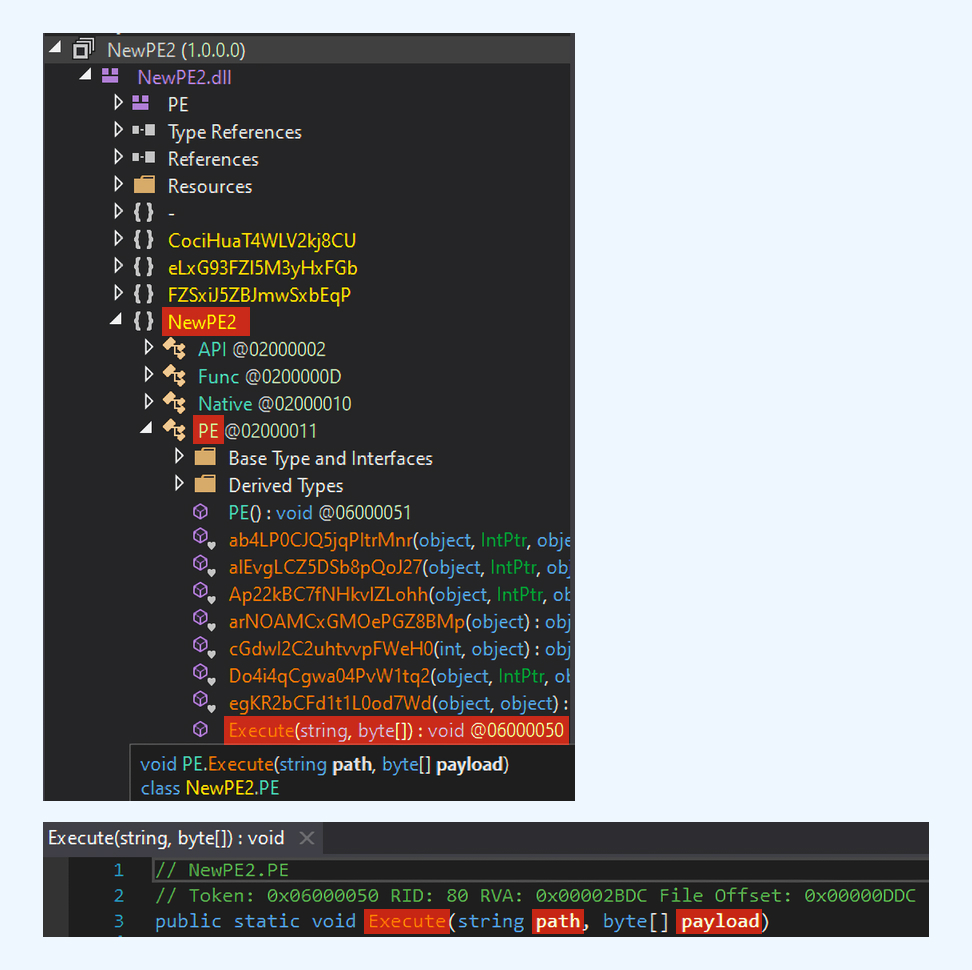Click the class icon next to Func
Image resolution: width=972 pixels, height=970 pixels.
(174, 376)
